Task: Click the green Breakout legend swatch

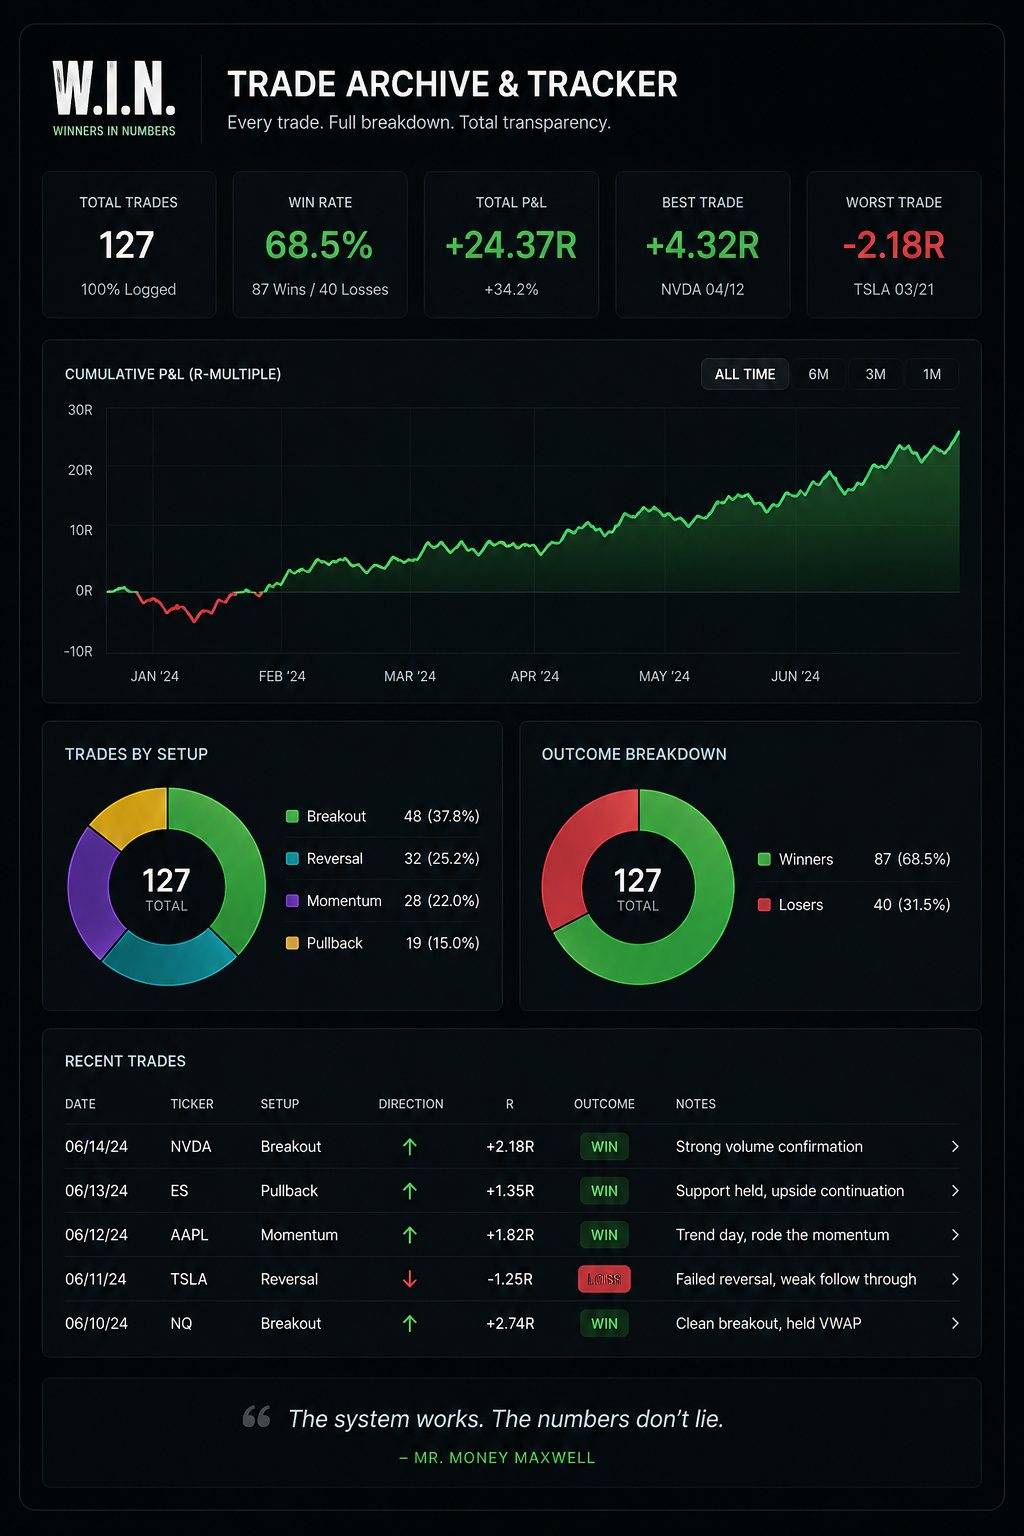Action: pyautogui.click(x=292, y=816)
